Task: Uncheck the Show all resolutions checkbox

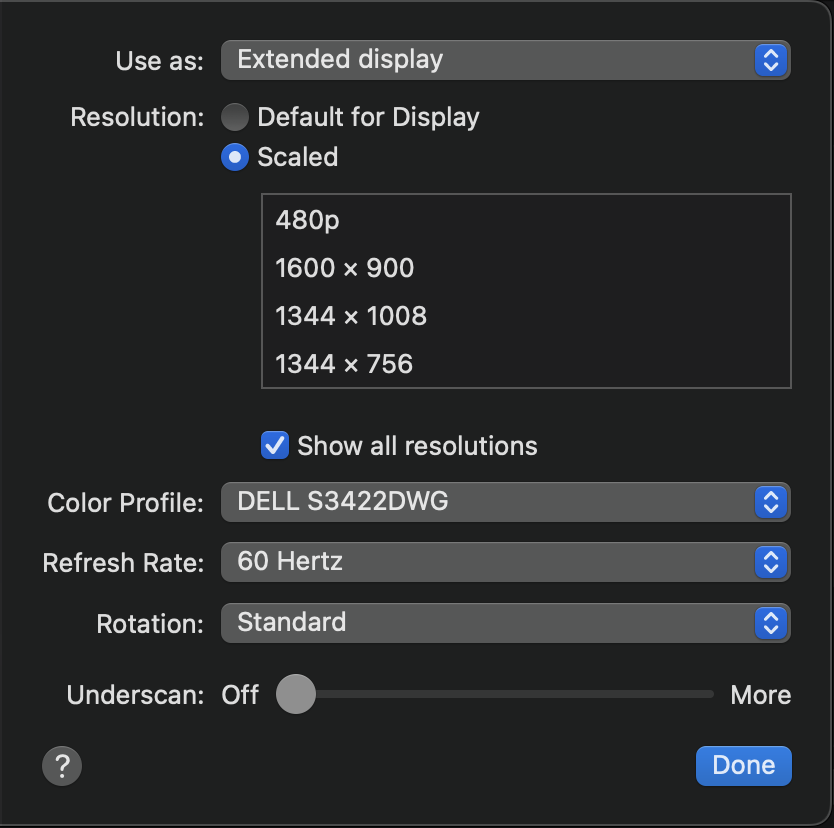Action: (275, 445)
